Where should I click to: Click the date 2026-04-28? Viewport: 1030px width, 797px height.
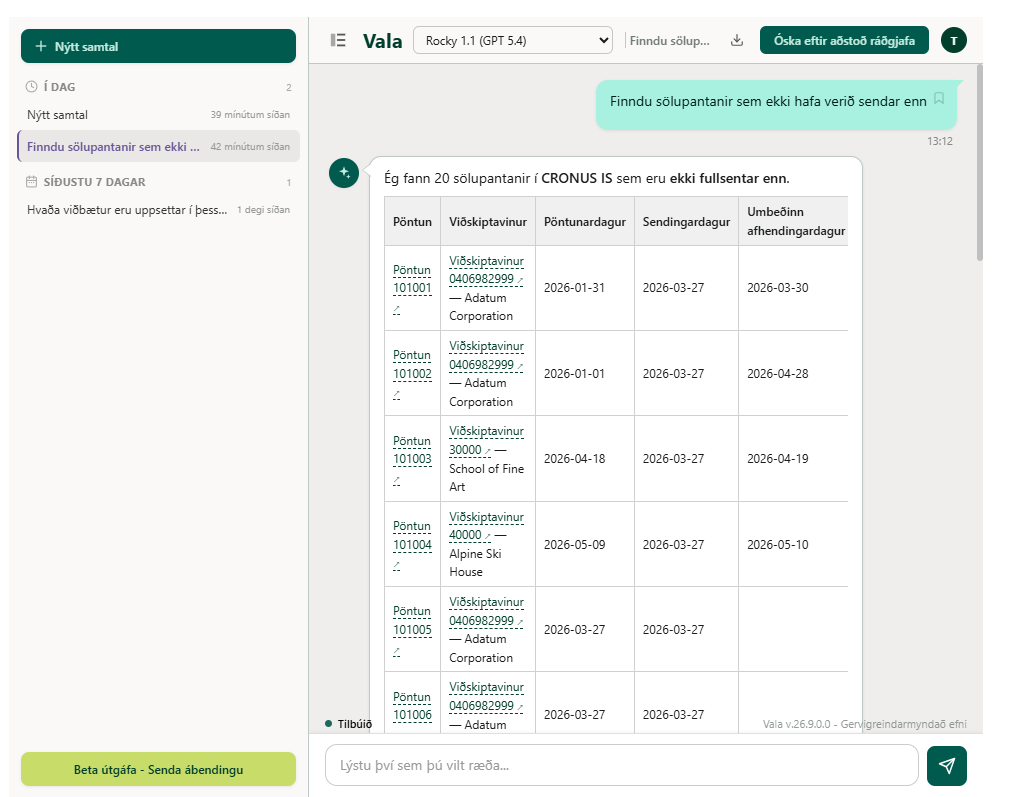pos(778,374)
